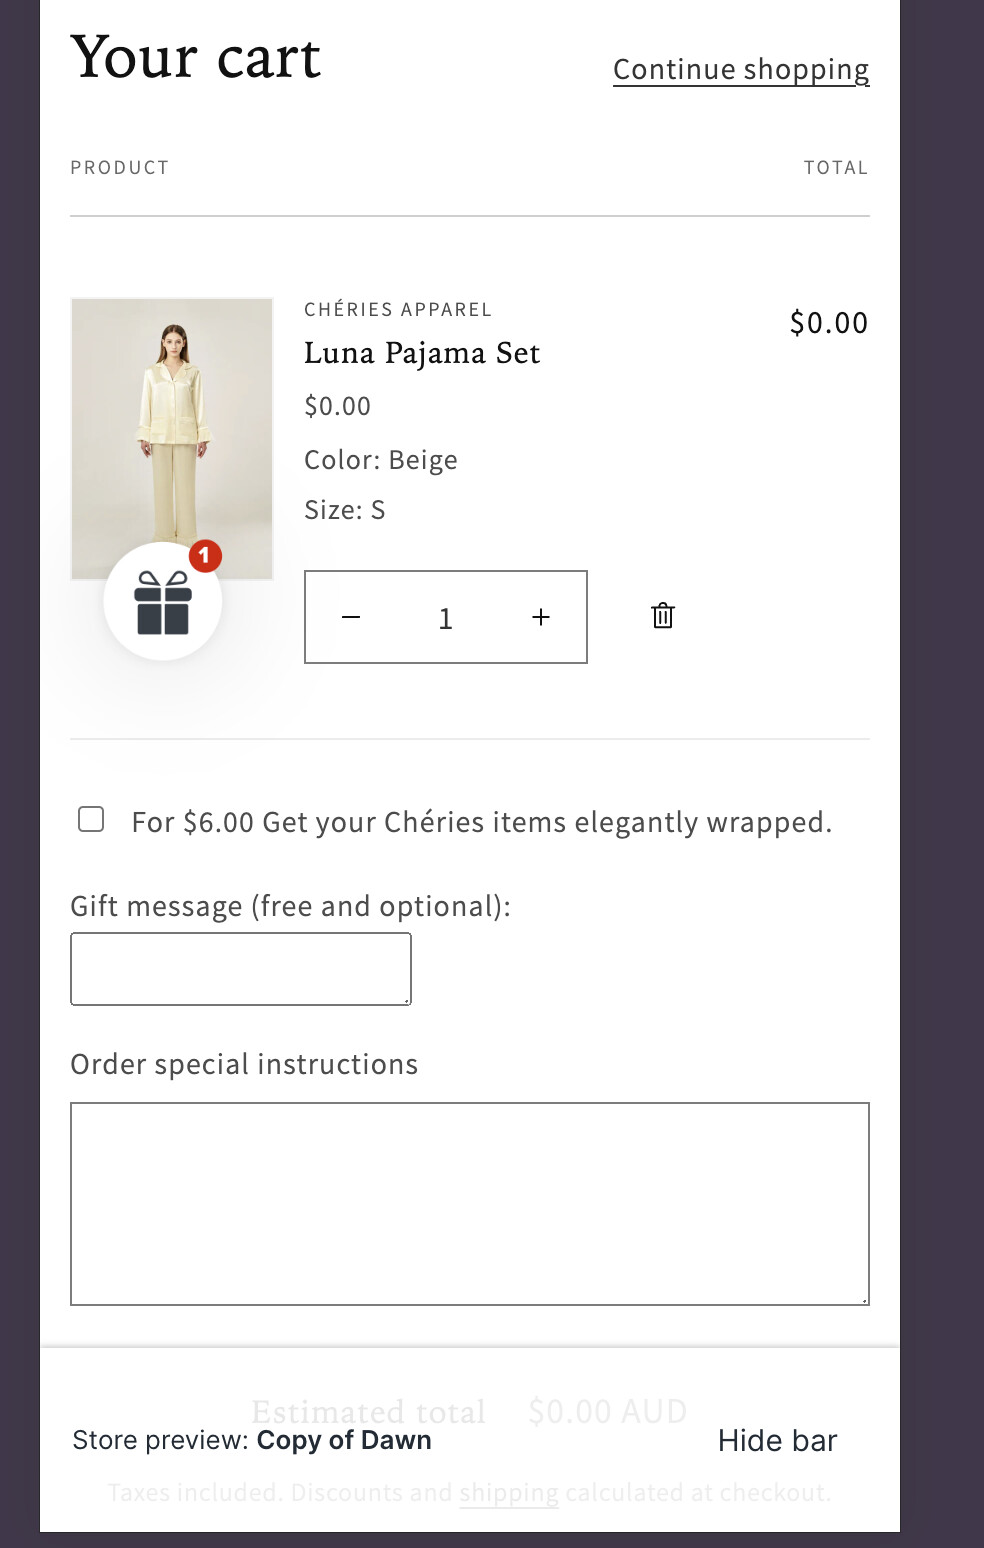Grab the gift message box resize handle
This screenshot has width=984, height=1548.
point(406,999)
